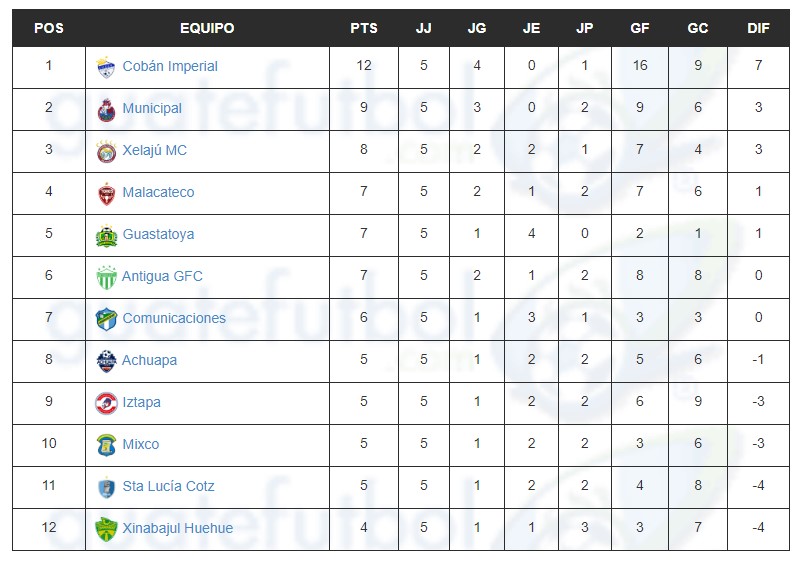Click the GF column header
Viewport: 801px width, 565px height.
pos(640,29)
